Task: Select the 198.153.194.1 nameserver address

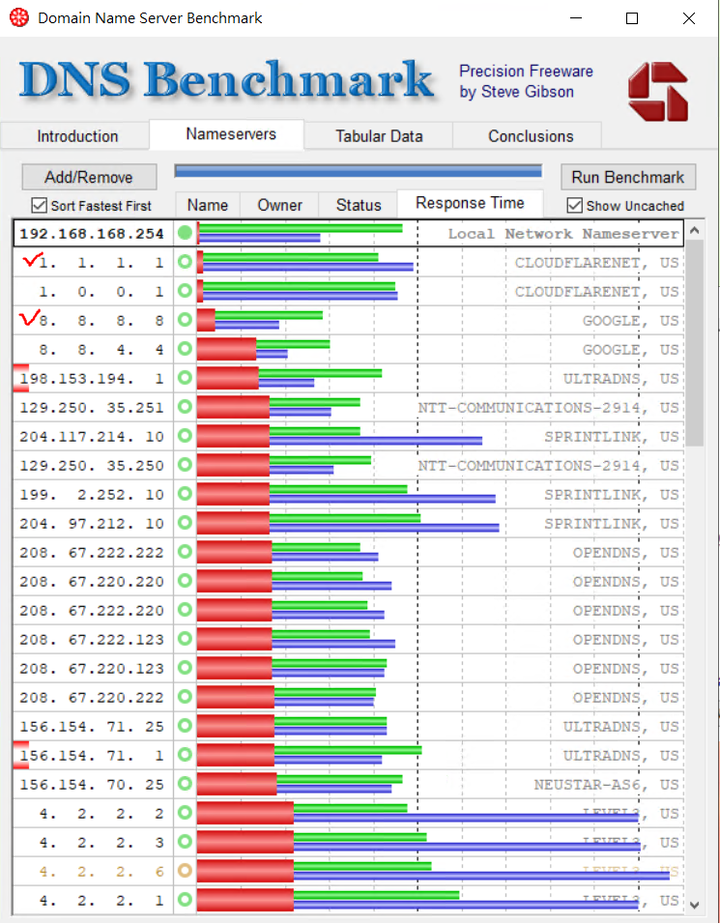Action: coord(92,378)
